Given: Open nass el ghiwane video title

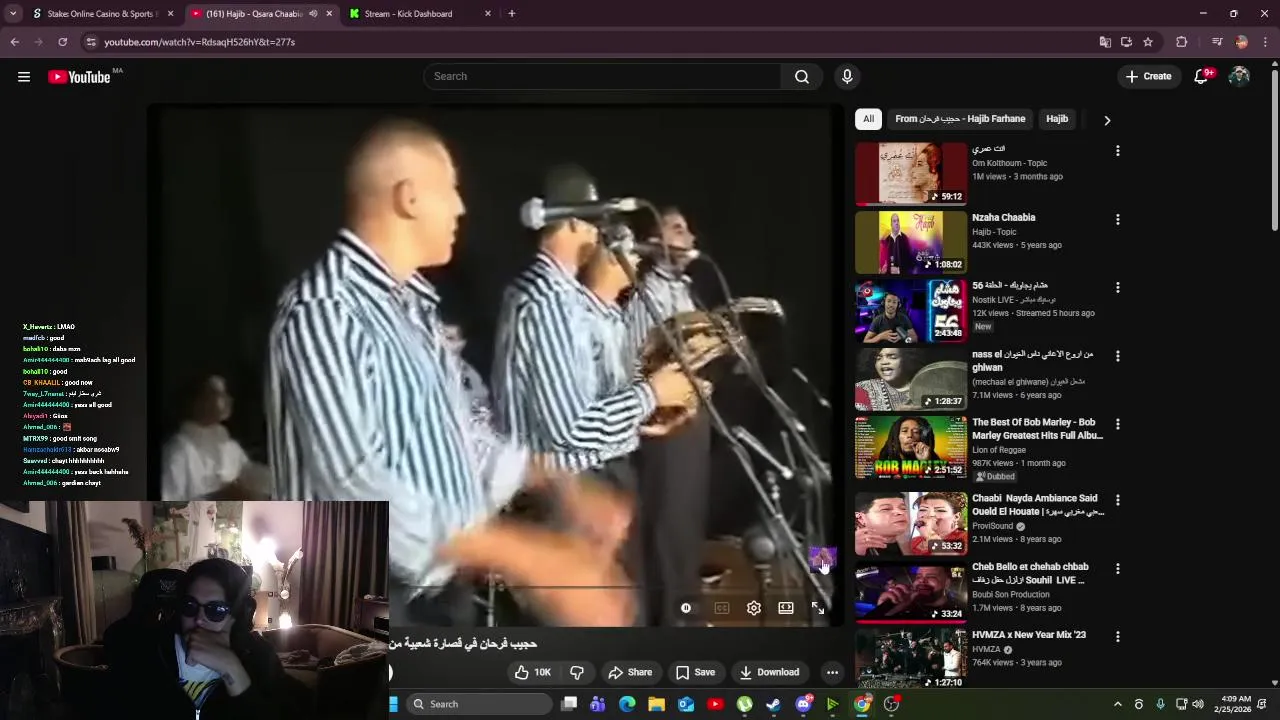Looking at the screenshot, I should (x=1032, y=361).
